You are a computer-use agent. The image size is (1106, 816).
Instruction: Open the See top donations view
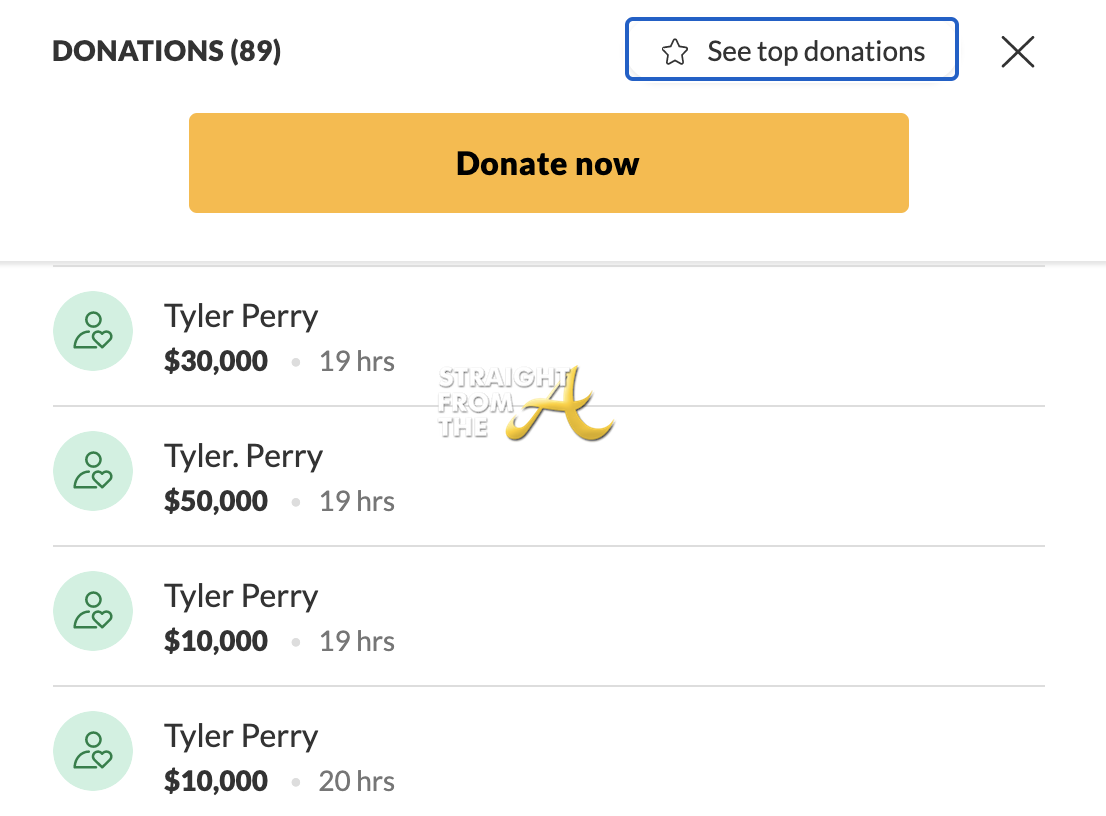(x=791, y=50)
